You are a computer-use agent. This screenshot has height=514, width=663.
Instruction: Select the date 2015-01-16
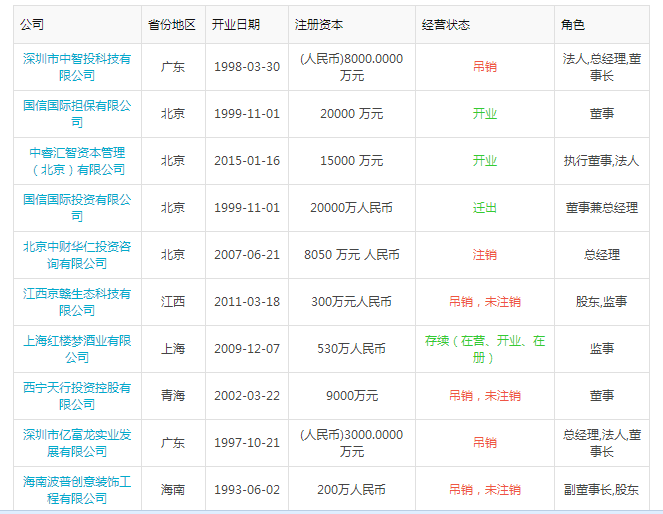[247, 161]
